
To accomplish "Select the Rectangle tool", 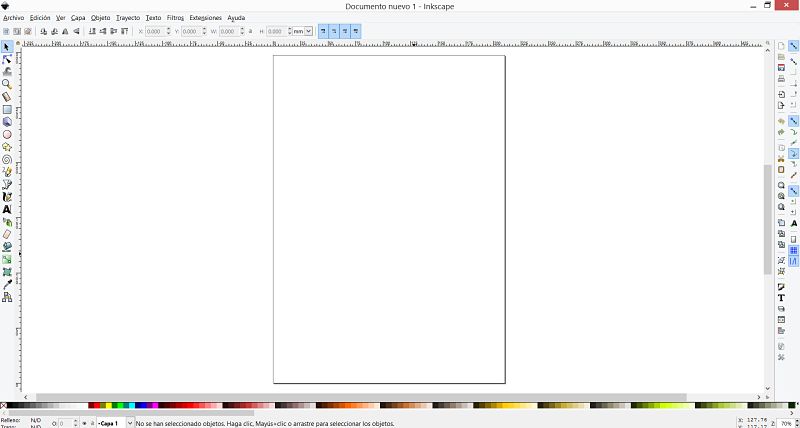I will click(x=7, y=110).
